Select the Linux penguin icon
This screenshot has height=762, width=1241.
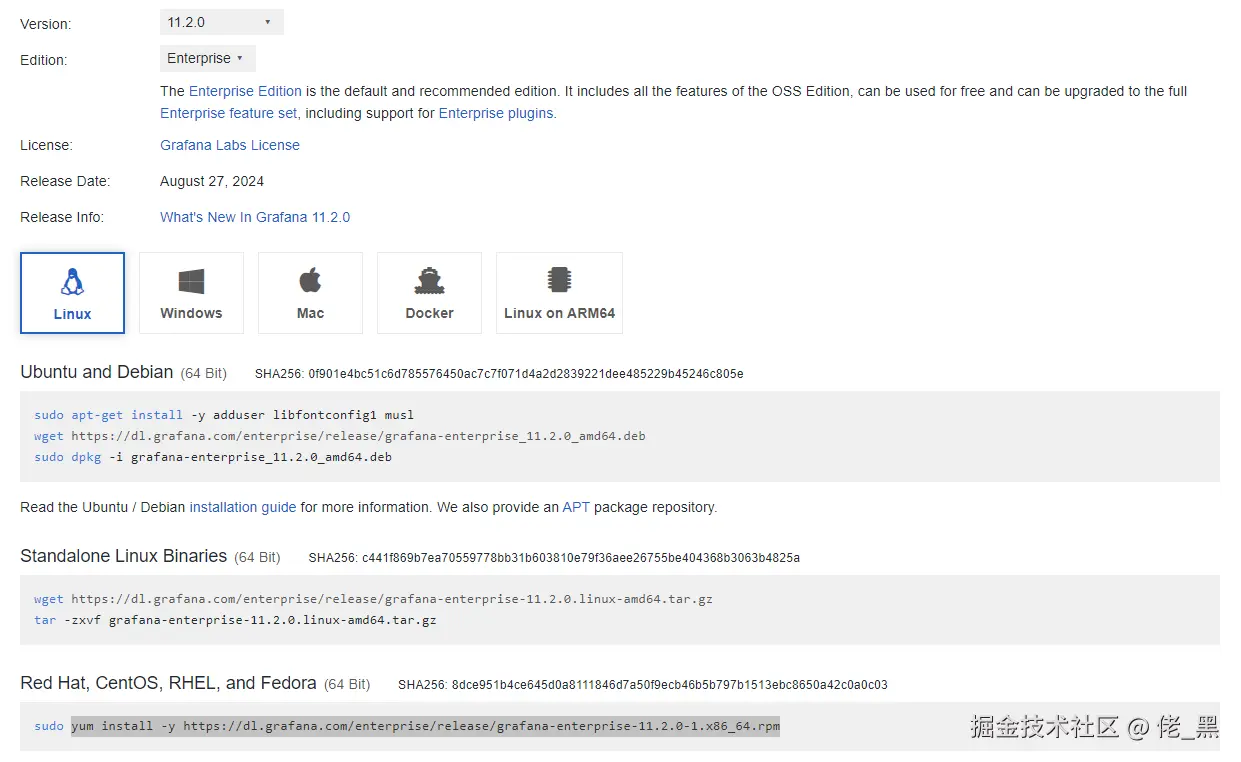72,282
